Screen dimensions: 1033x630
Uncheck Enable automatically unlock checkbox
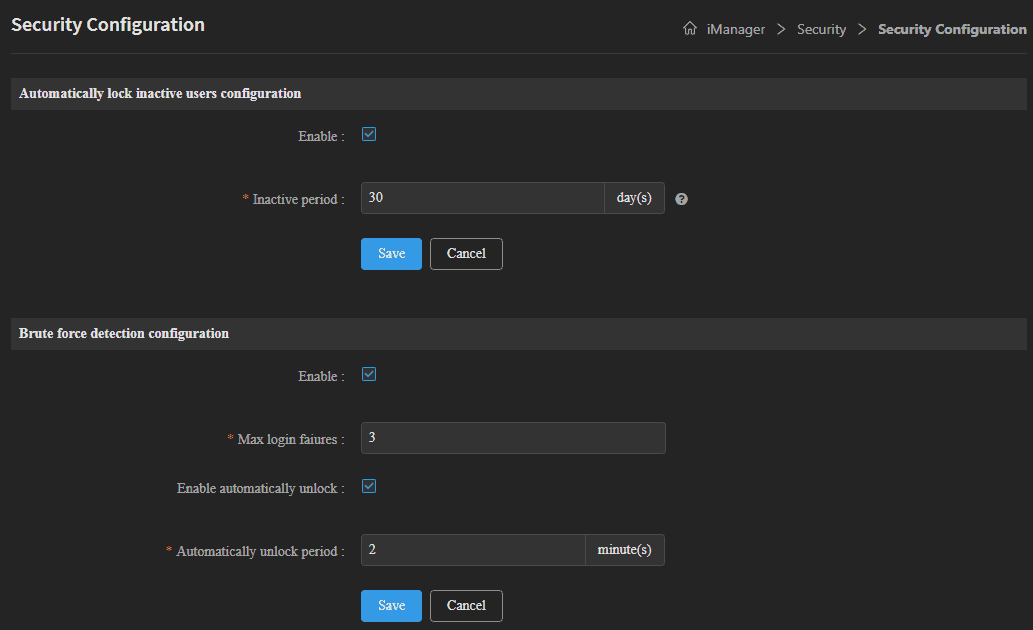coord(369,486)
